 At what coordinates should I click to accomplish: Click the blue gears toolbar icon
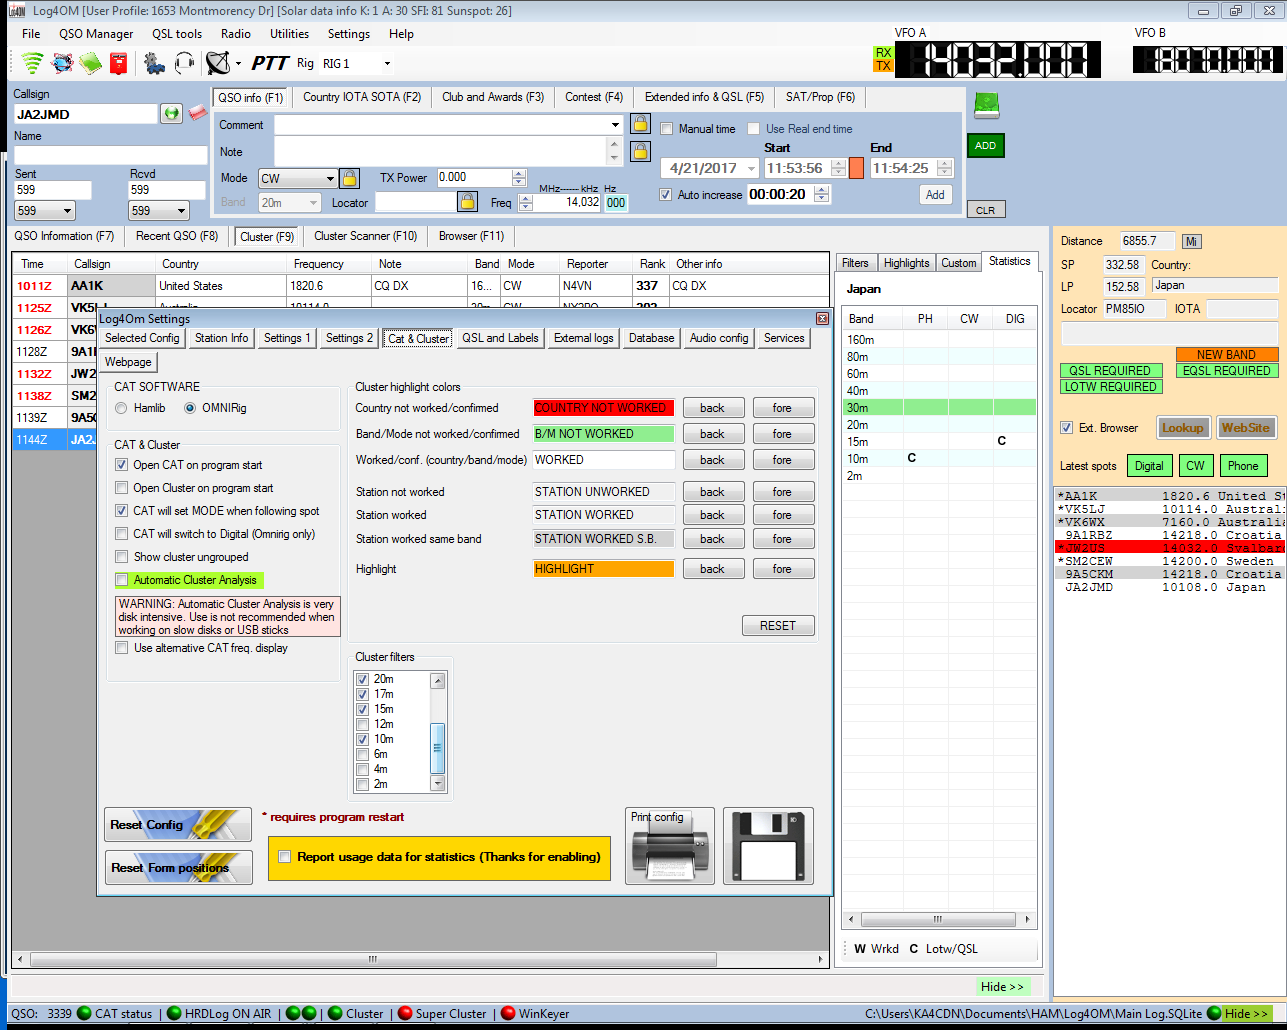[154, 63]
